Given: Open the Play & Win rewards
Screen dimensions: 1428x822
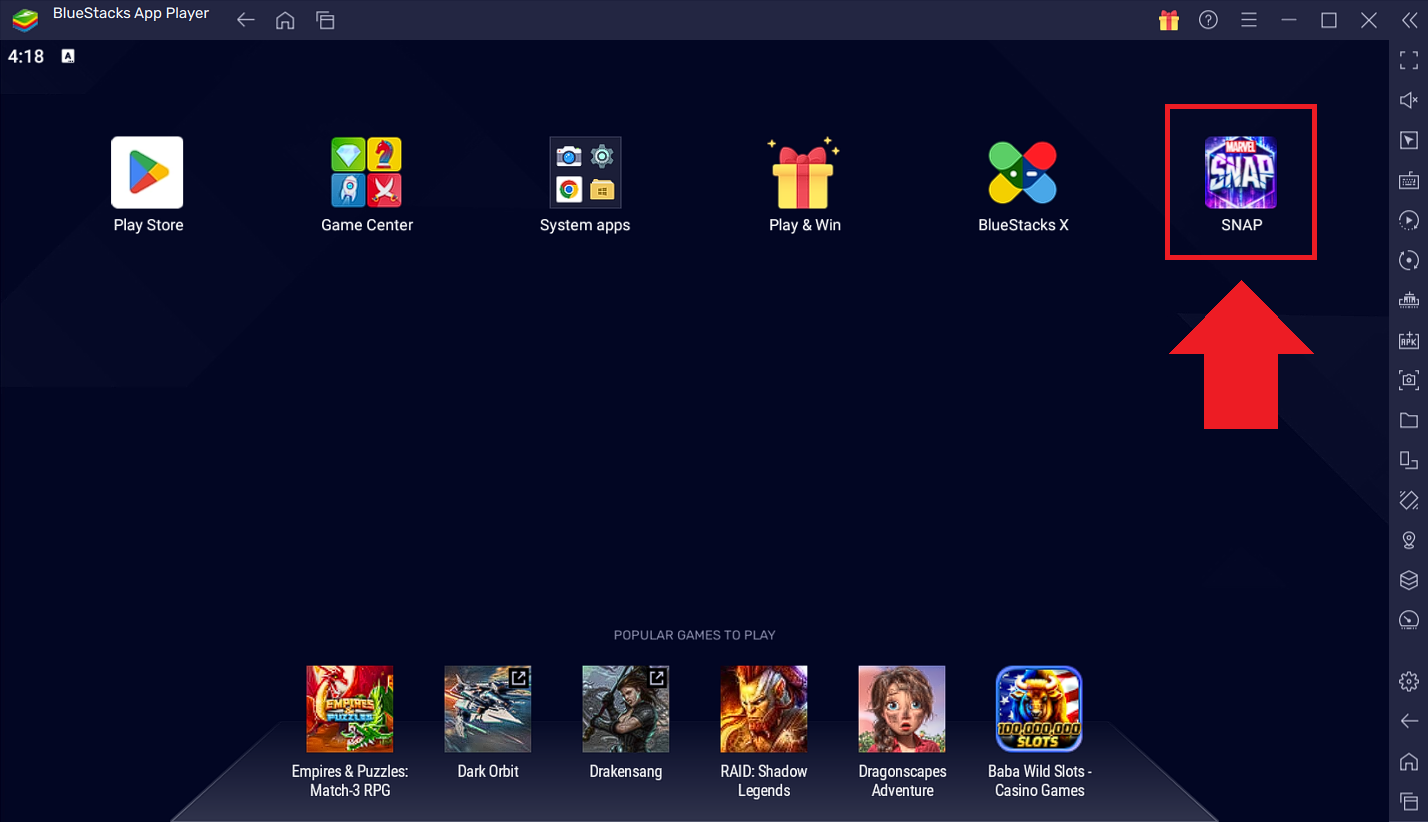Looking at the screenshot, I should click(804, 172).
